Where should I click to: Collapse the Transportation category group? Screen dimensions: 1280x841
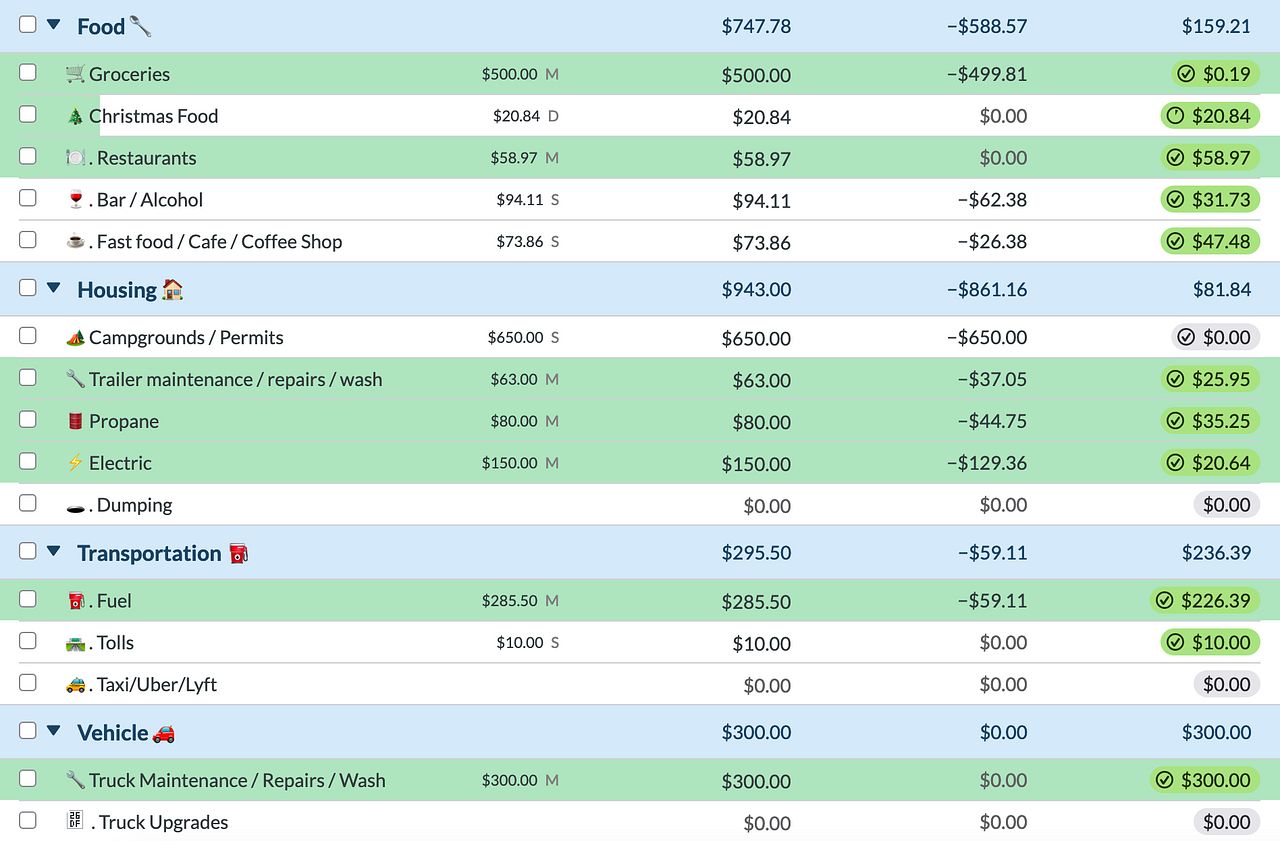tap(54, 552)
